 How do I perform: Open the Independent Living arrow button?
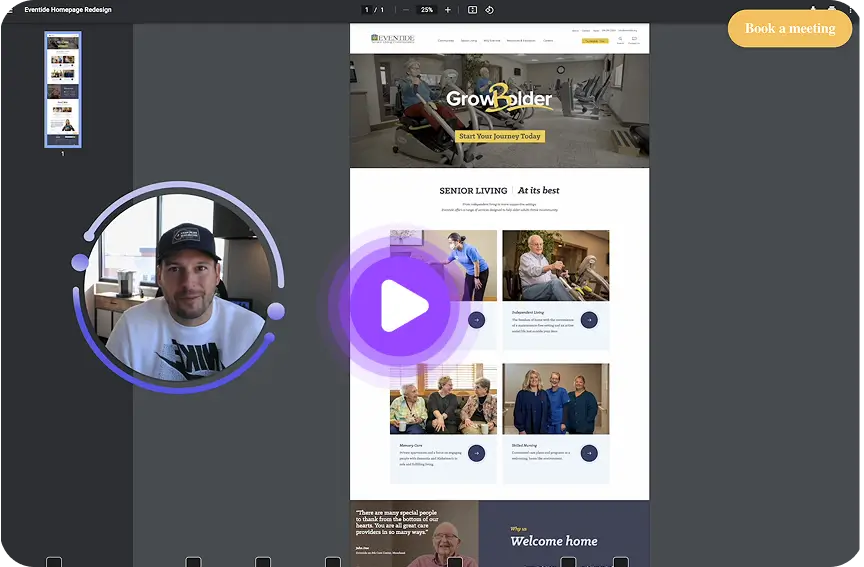click(589, 320)
